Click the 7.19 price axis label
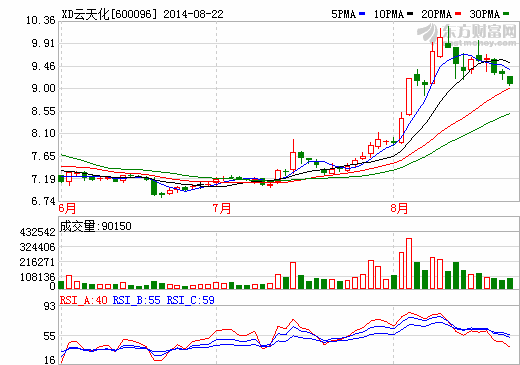 coord(43,179)
